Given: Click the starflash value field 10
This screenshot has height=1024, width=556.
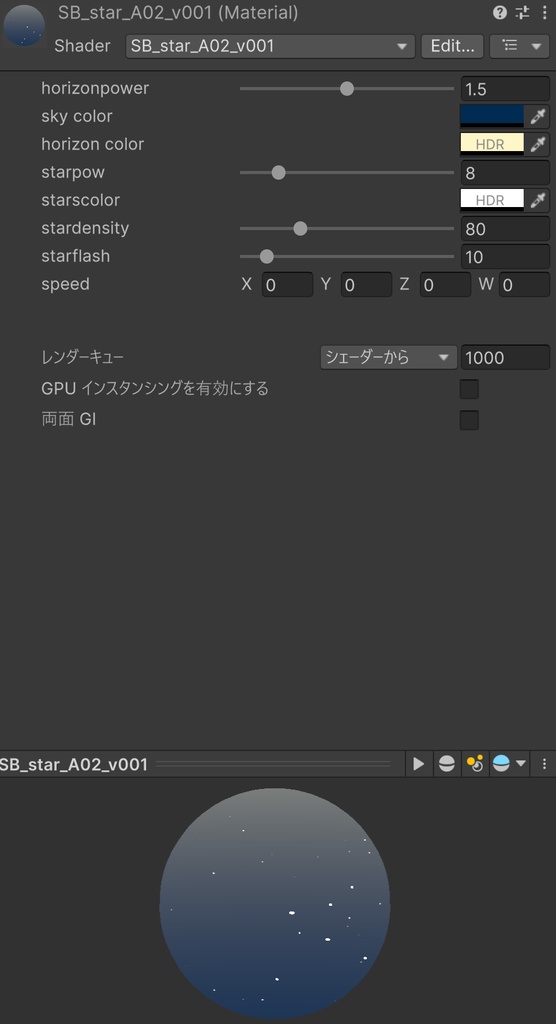Looking at the screenshot, I should click(x=505, y=257).
